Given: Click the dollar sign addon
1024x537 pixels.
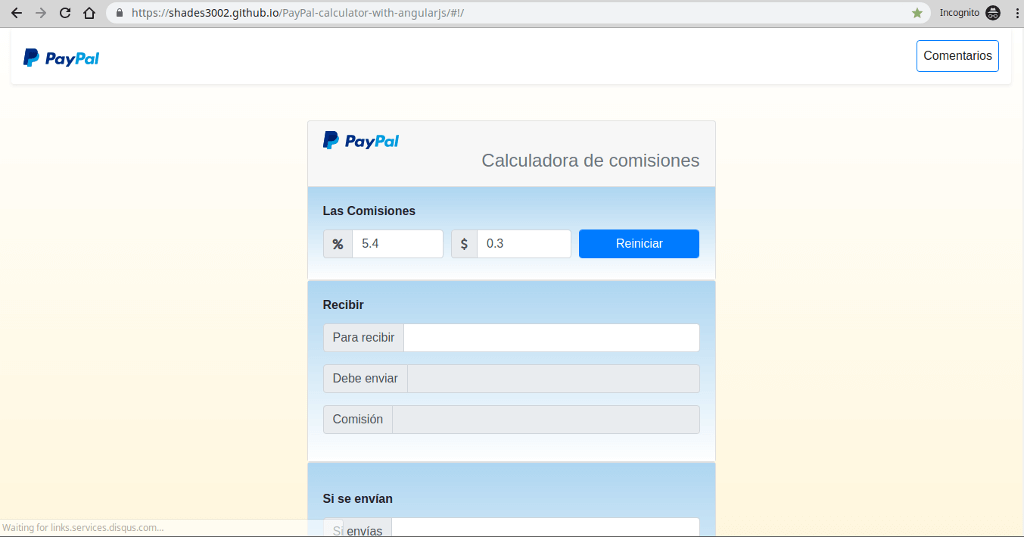Looking at the screenshot, I should click(464, 244).
